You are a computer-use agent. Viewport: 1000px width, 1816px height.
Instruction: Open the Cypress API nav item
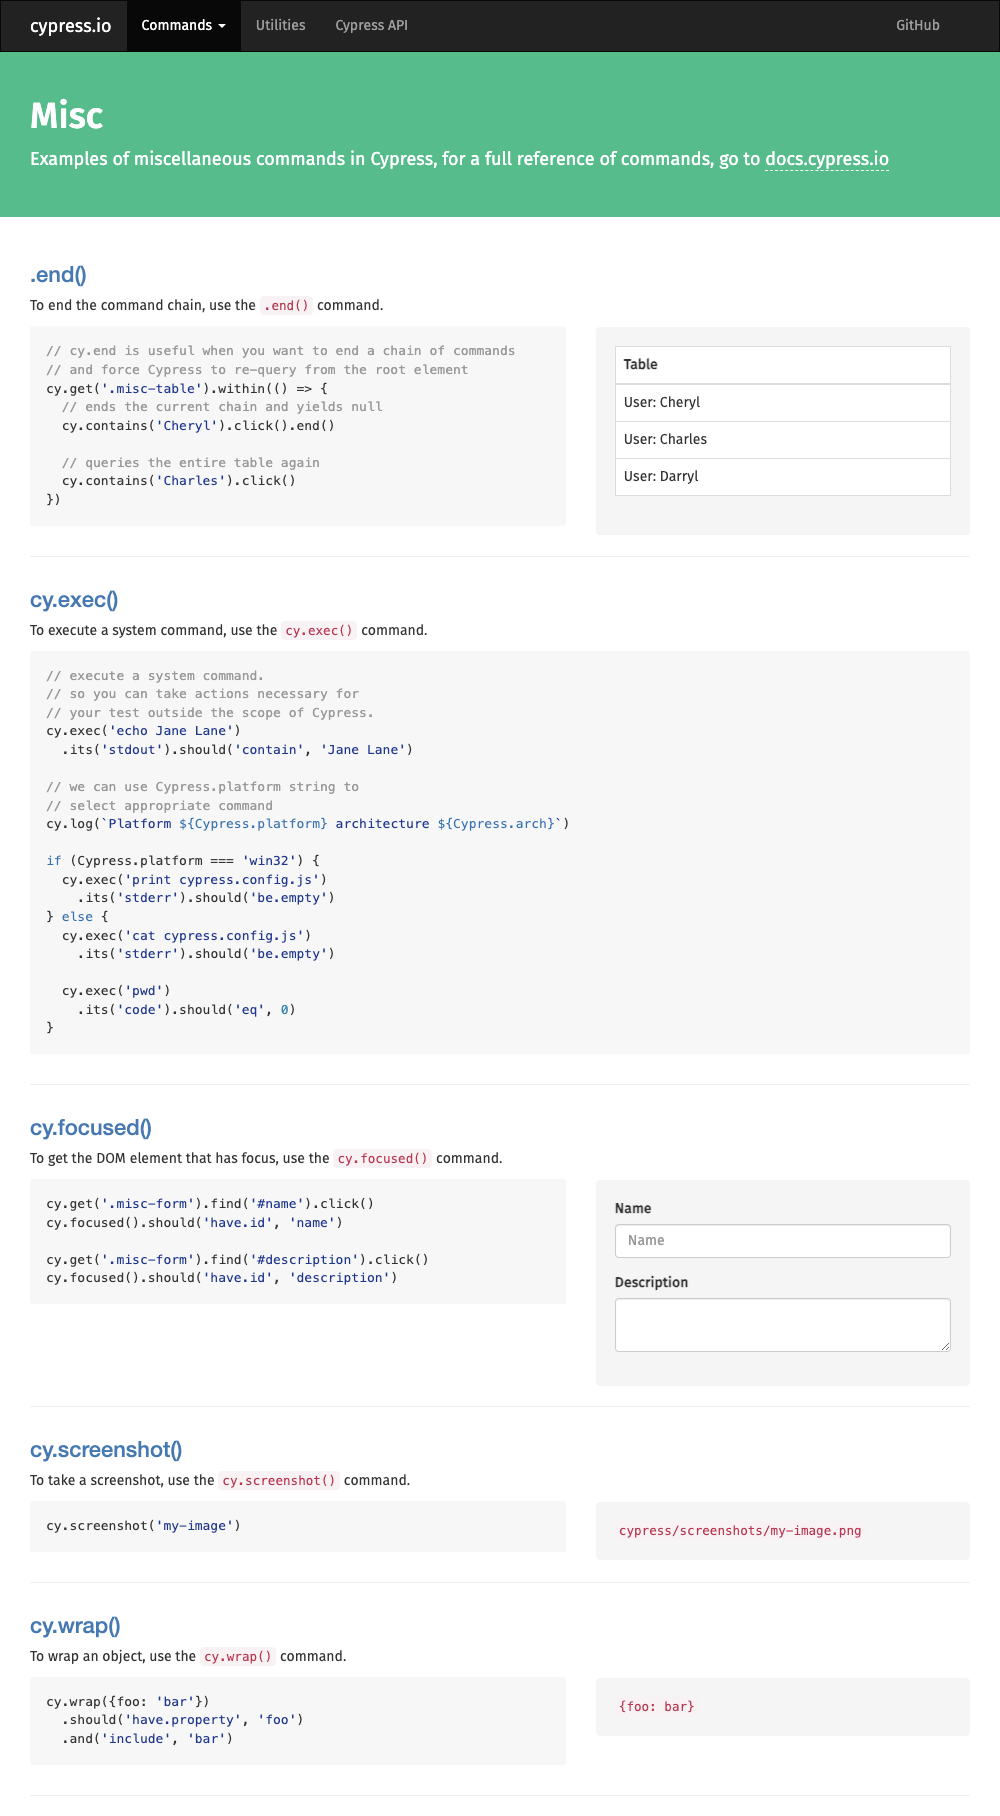pyautogui.click(x=371, y=25)
